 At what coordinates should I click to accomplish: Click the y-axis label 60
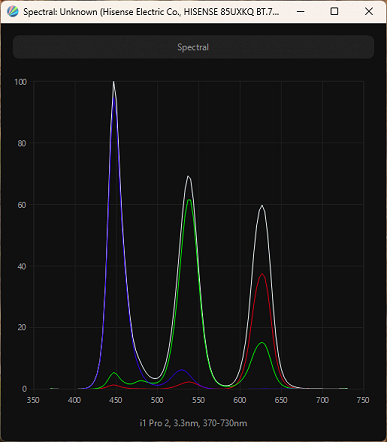click(x=22, y=205)
